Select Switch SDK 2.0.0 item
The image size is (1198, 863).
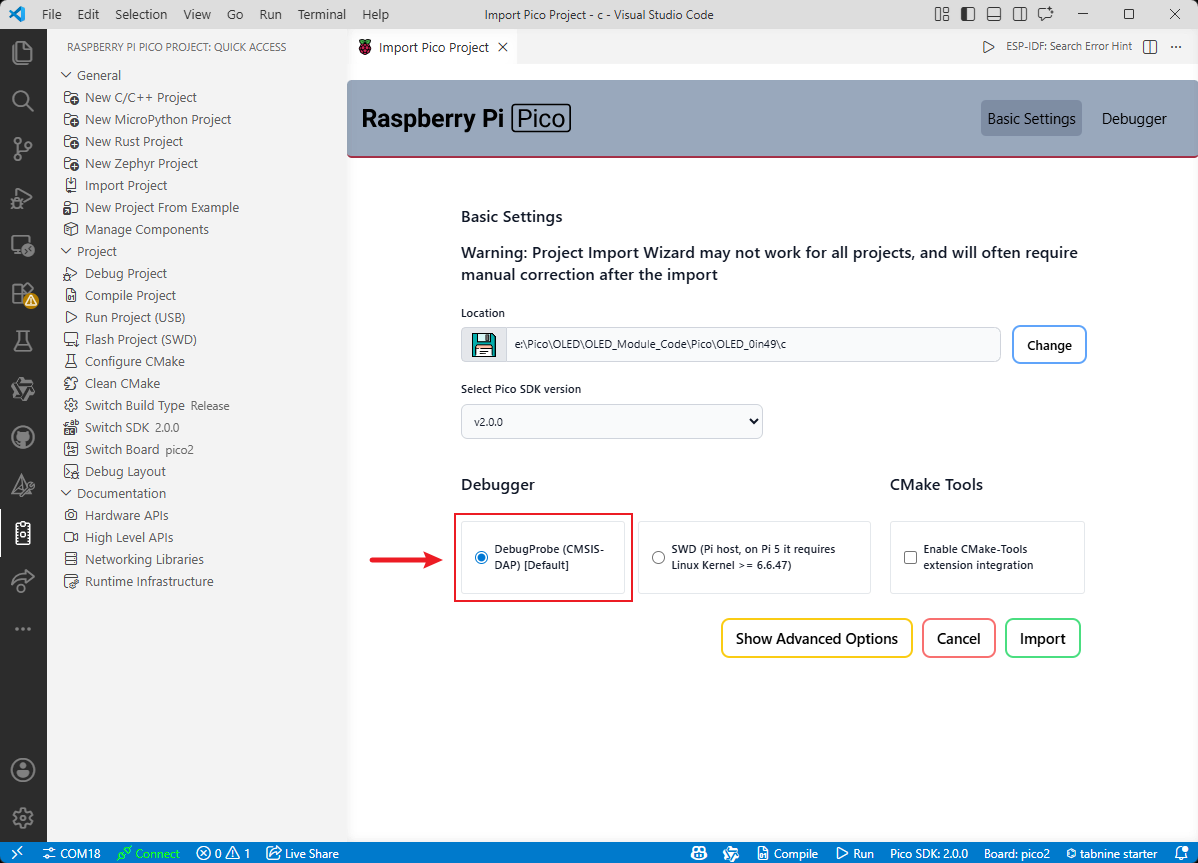(x=131, y=427)
